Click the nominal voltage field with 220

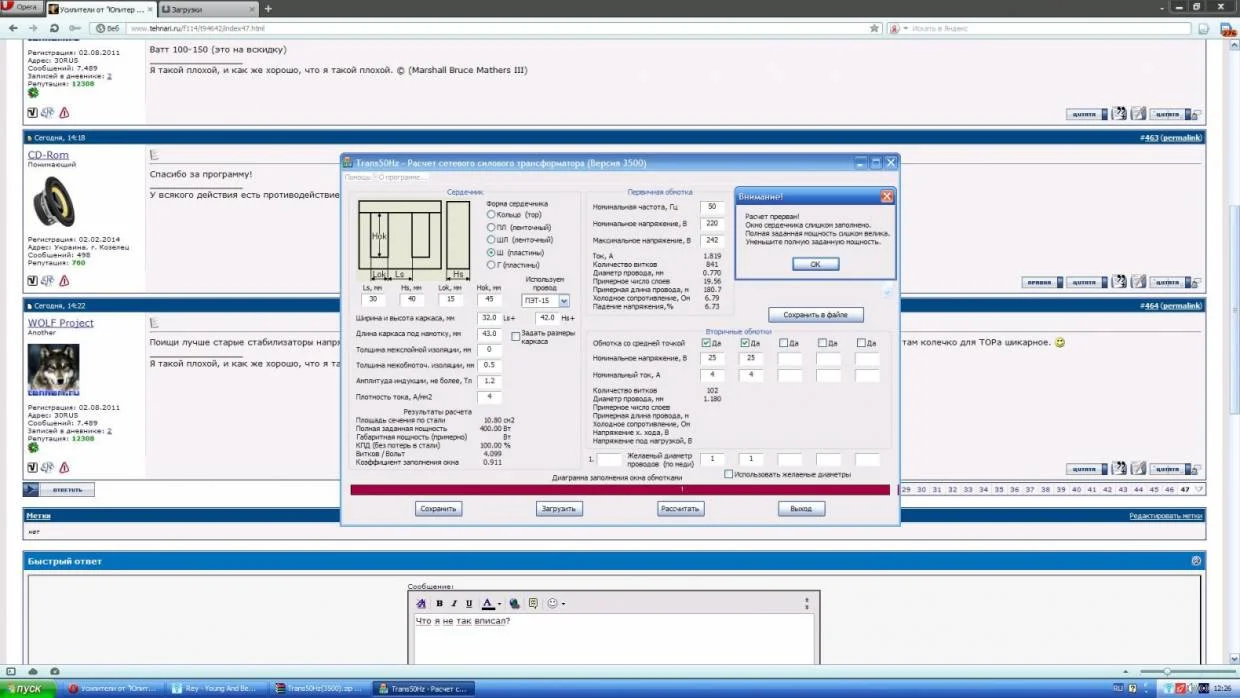712,224
